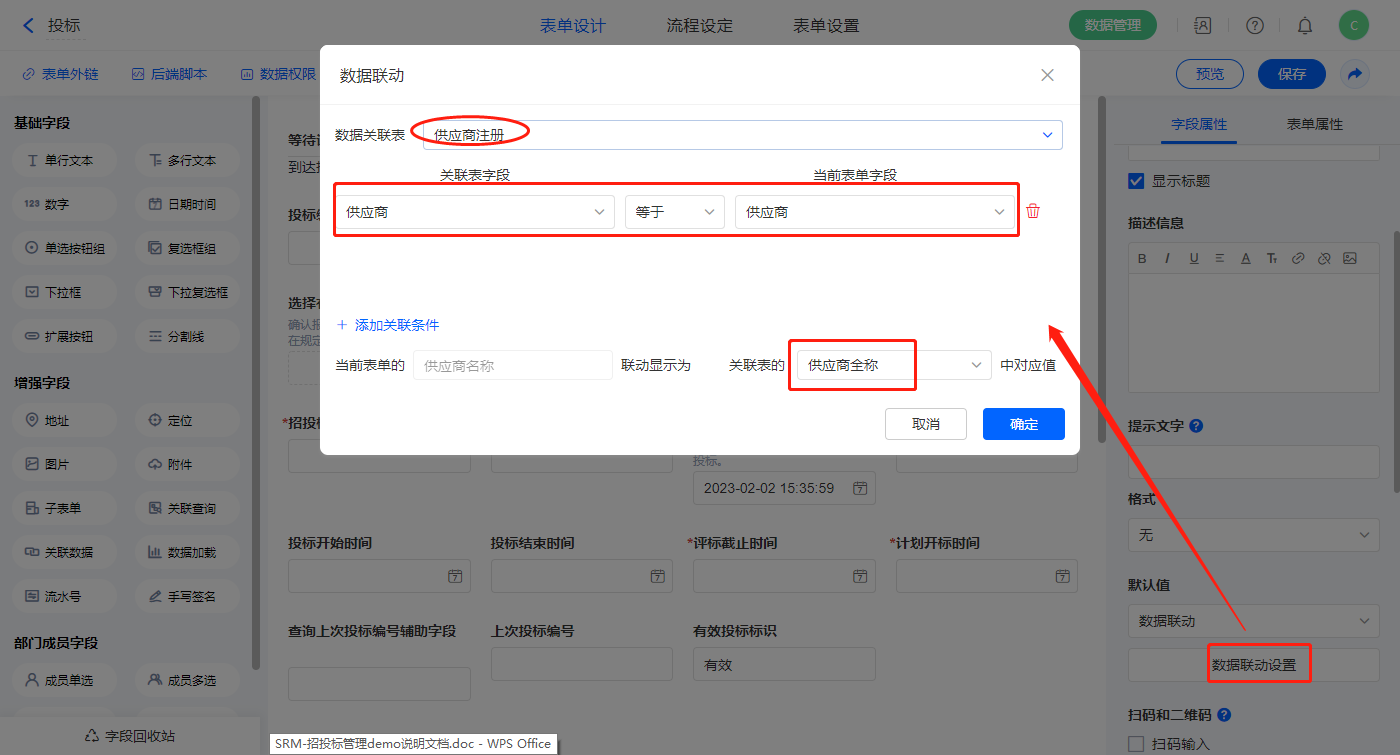This screenshot has height=755, width=1400.
Task: Click the back arrow next to 投标
Action: 28,26
